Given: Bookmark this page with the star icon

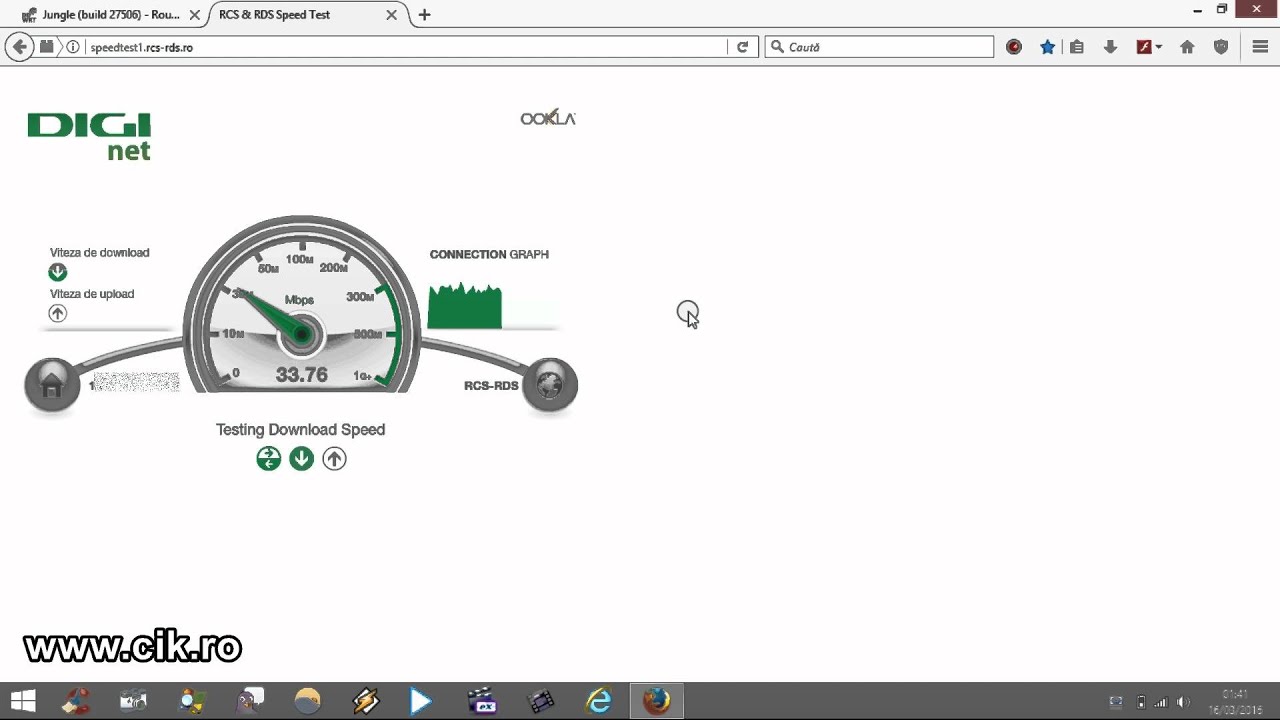Looking at the screenshot, I should tap(1047, 47).
